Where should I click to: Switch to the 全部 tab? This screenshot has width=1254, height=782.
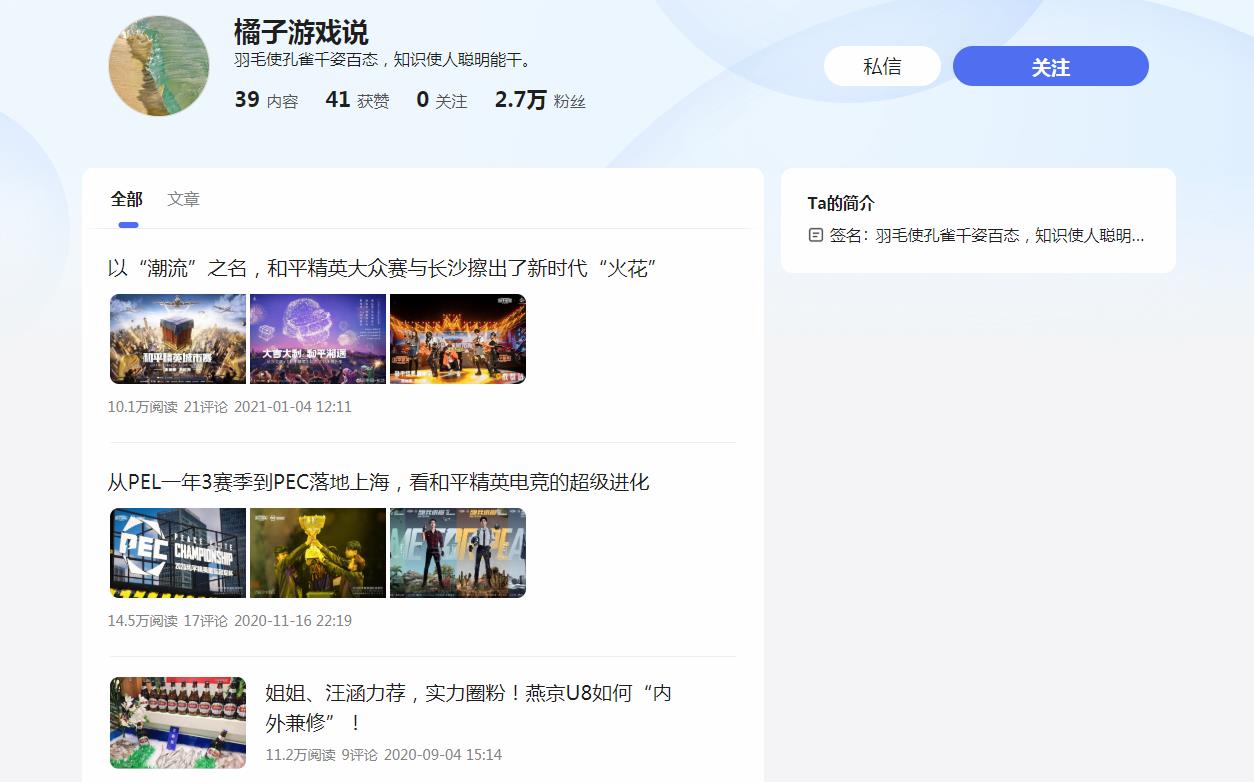[x=127, y=199]
